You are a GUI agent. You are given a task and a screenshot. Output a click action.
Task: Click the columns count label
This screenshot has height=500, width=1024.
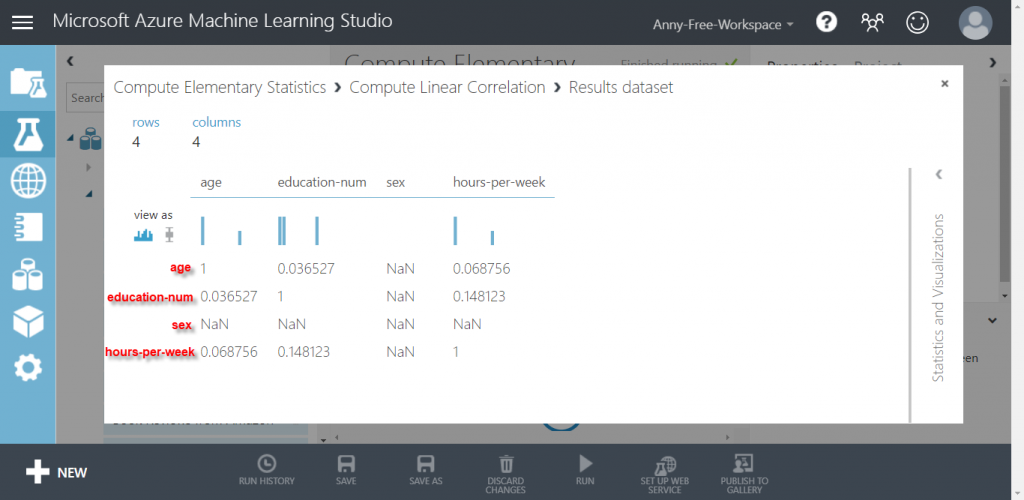pos(217,122)
